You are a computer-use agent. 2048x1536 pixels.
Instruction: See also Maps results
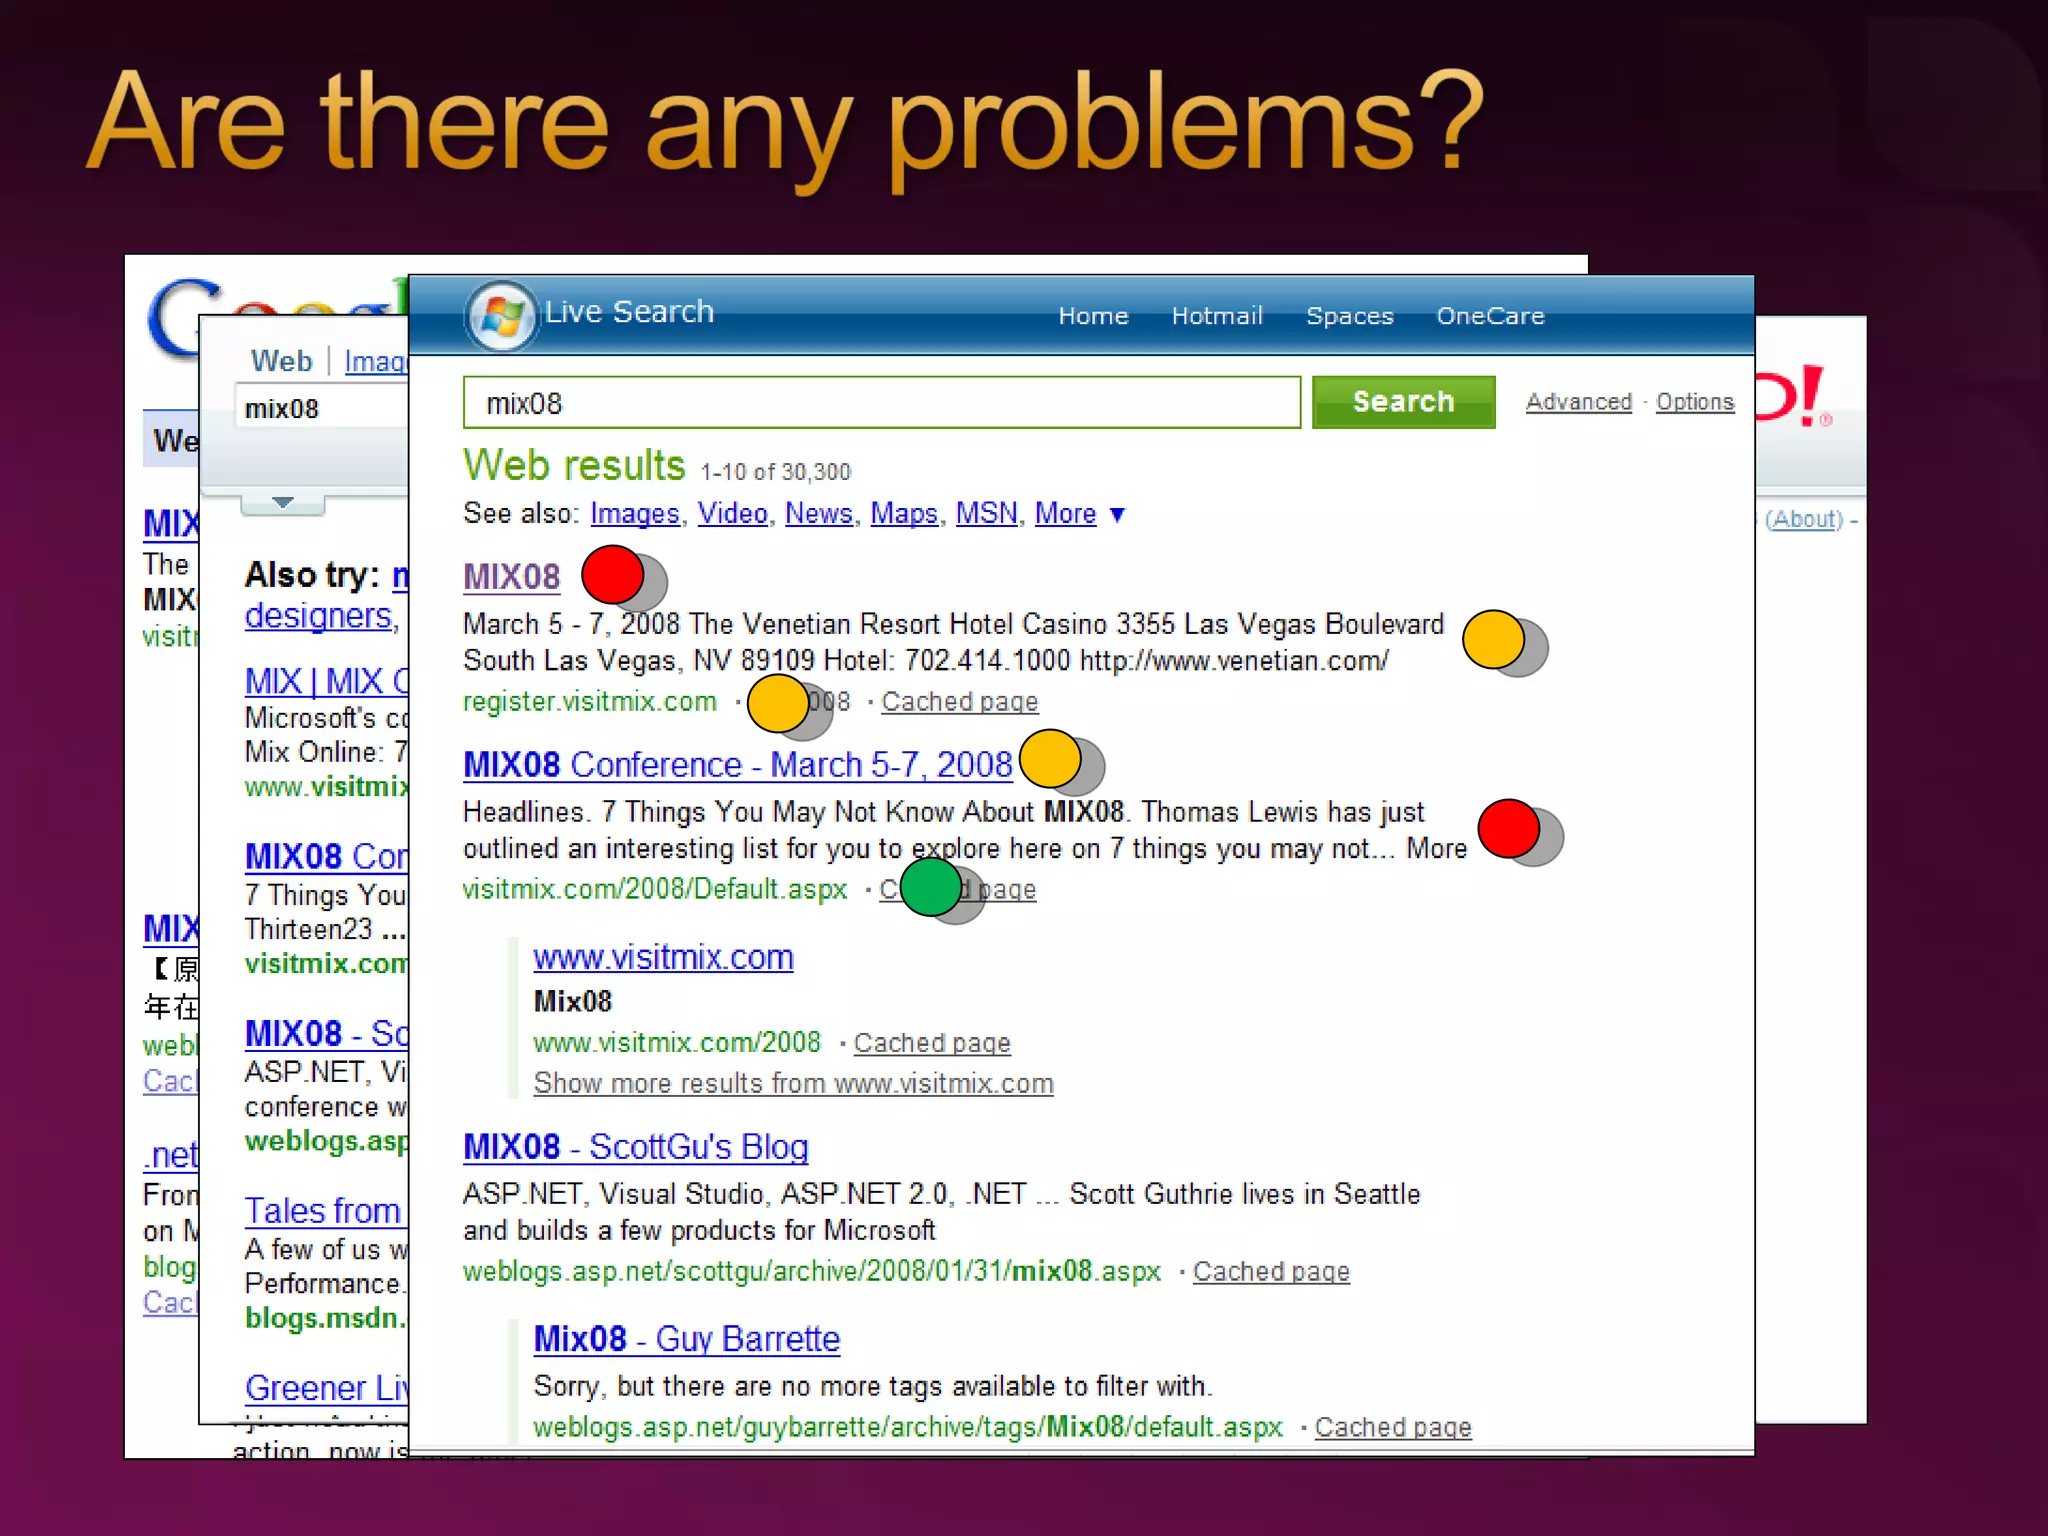[x=904, y=514]
